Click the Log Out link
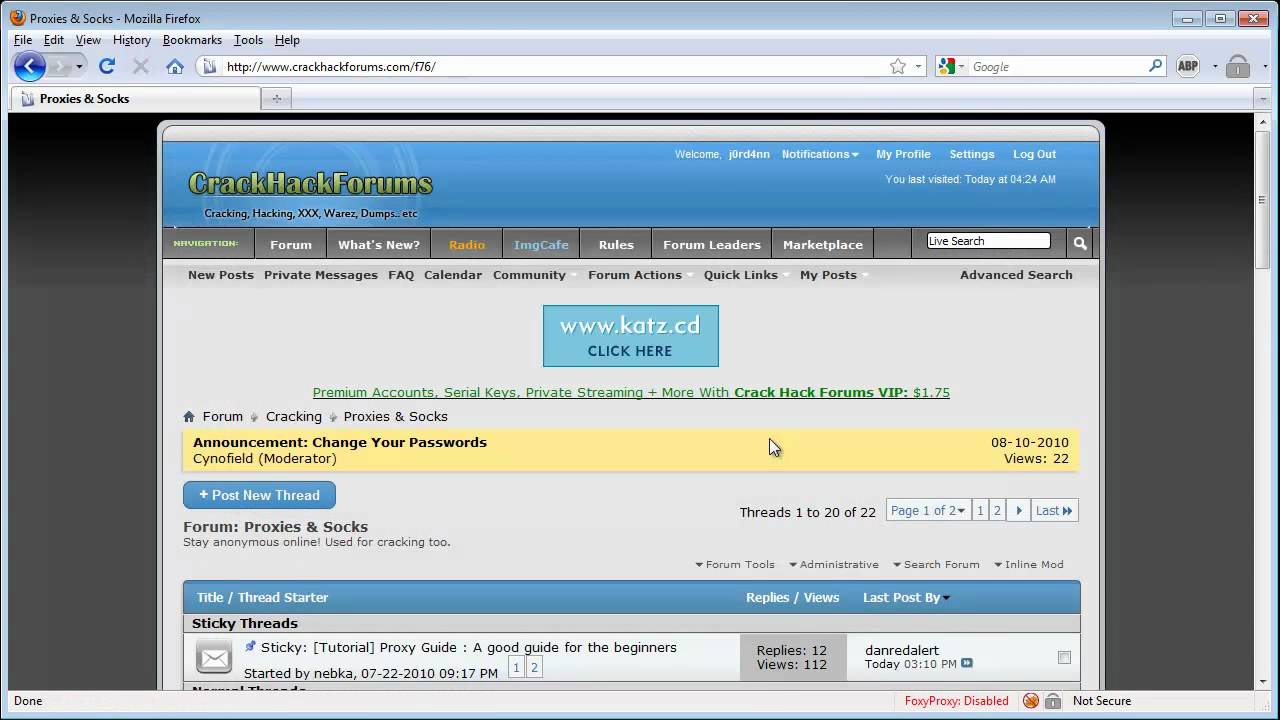This screenshot has width=1280, height=720. tap(1034, 154)
